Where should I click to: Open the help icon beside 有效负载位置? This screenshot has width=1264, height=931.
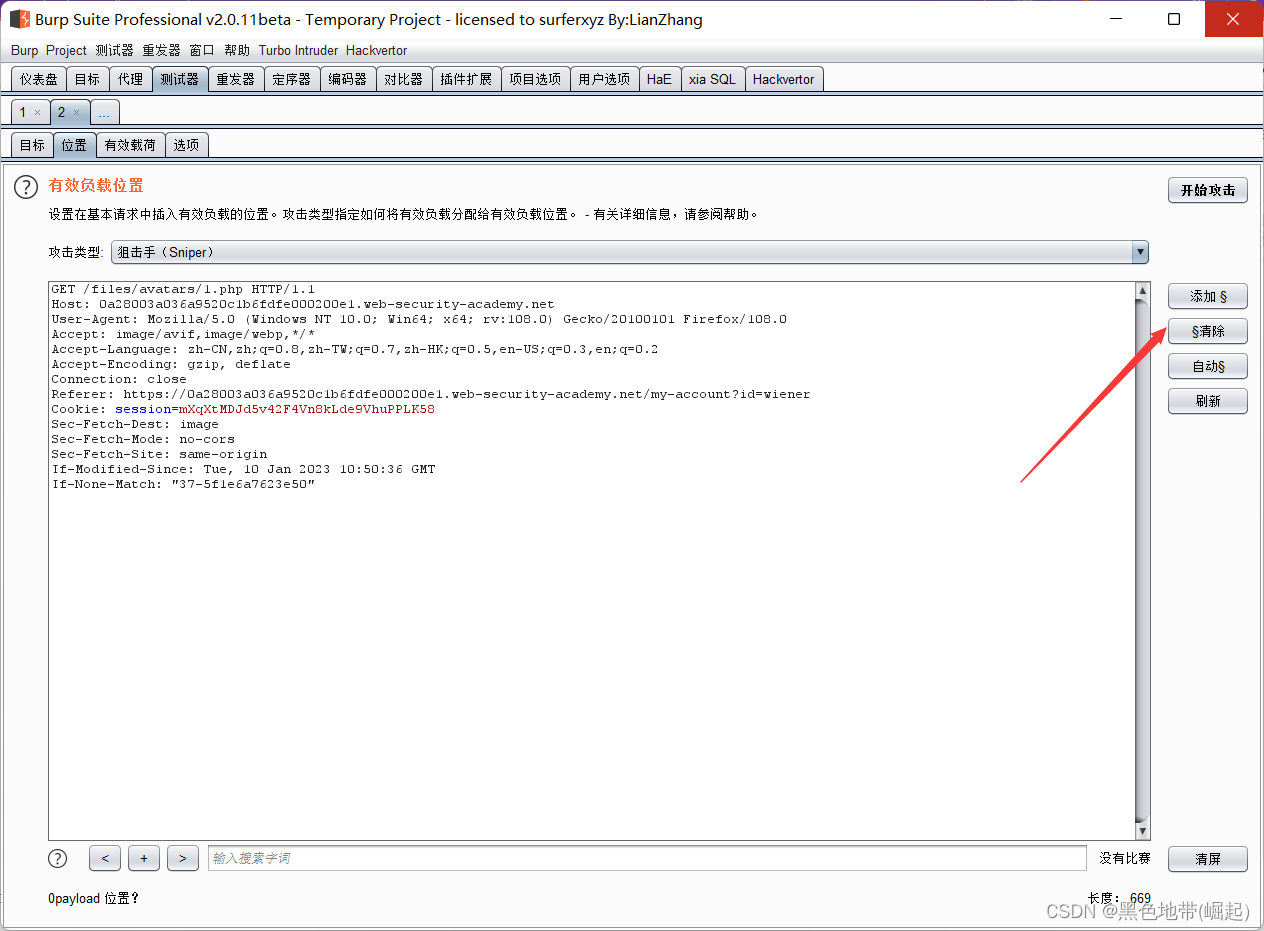click(x=26, y=186)
